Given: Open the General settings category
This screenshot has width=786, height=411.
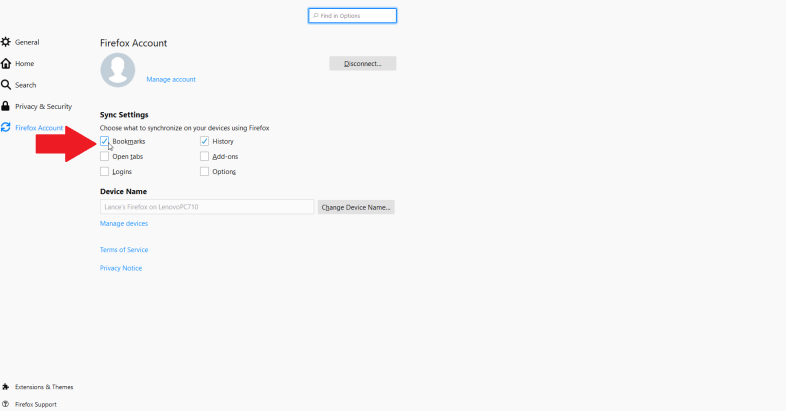Looking at the screenshot, I should tap(27, 42).
